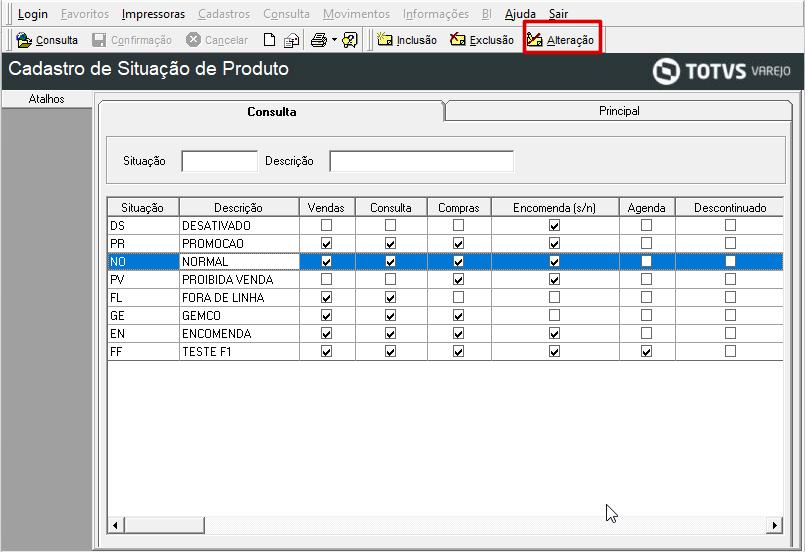This screenshot has height=552, width=805.
Task: Select the FORA DE LINHA cell
Action: click(239, 297)
